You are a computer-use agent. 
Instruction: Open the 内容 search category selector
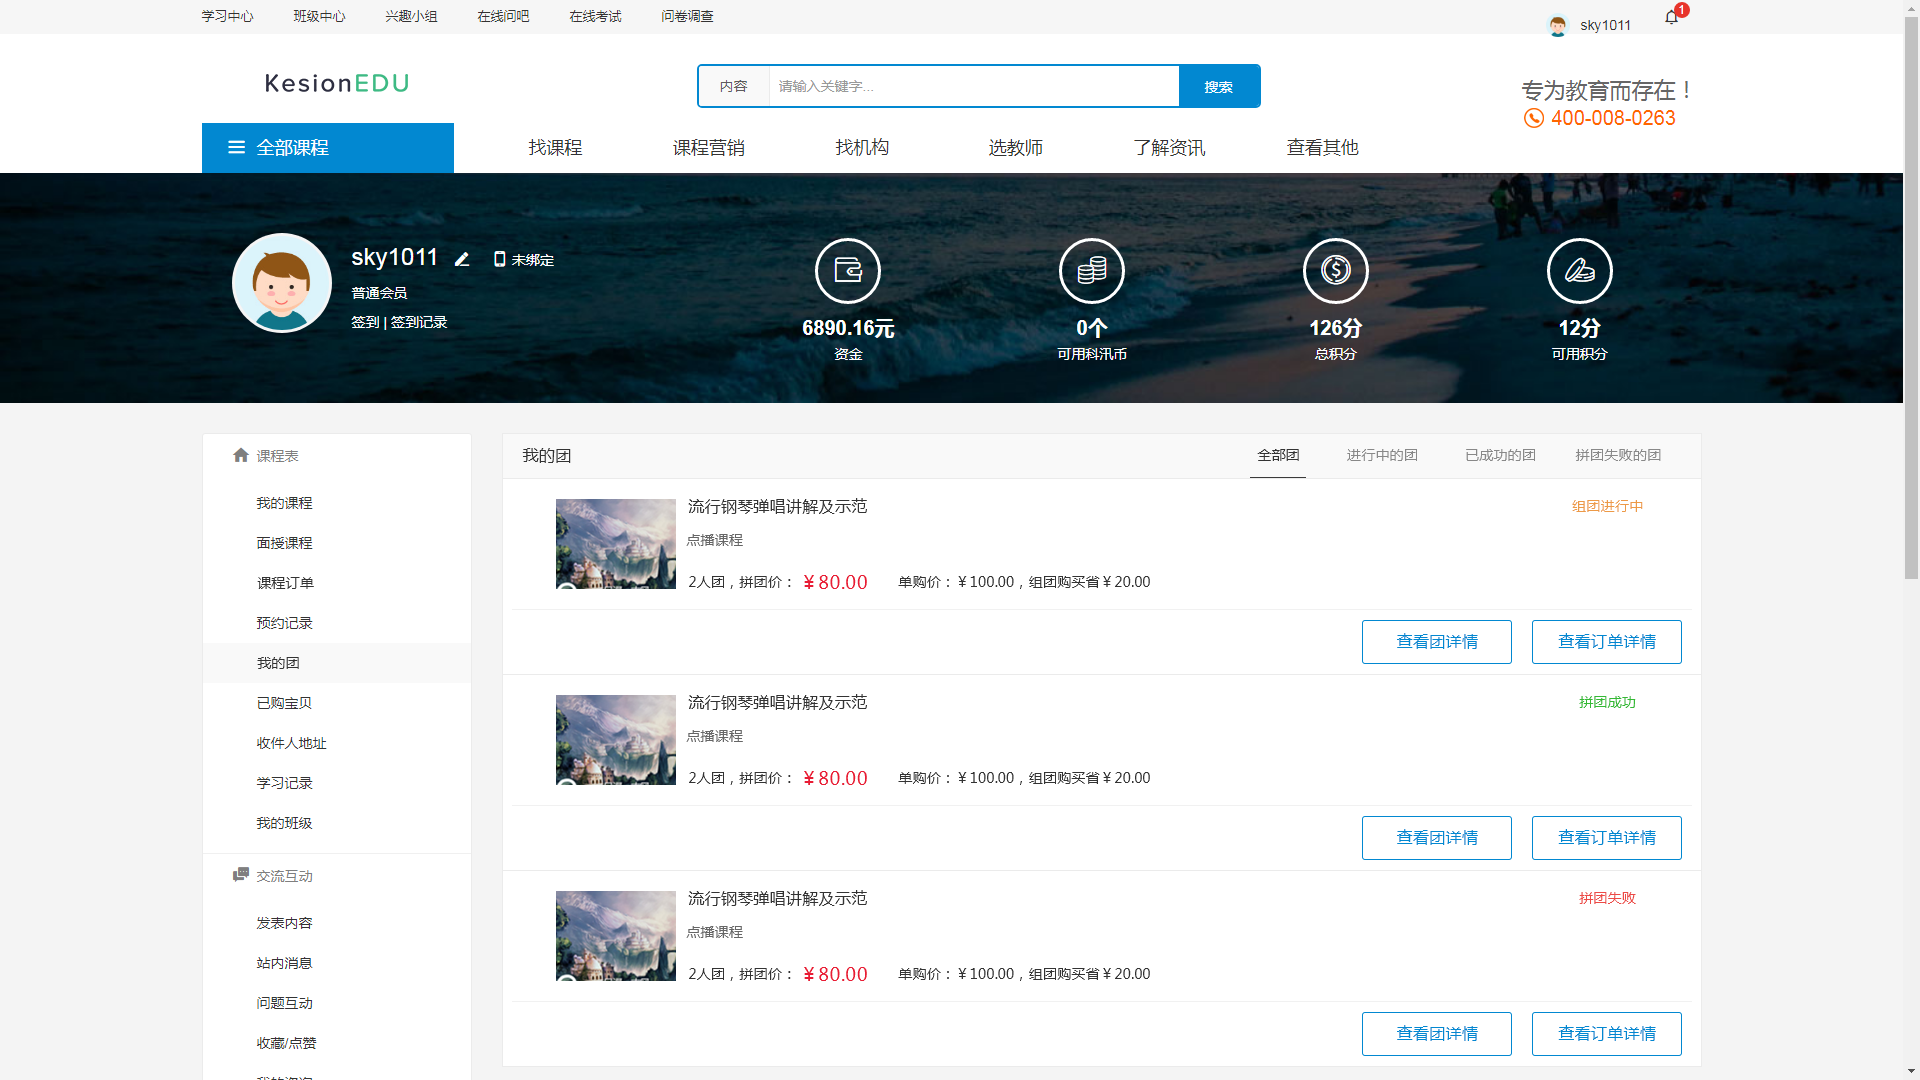(735, 86)
